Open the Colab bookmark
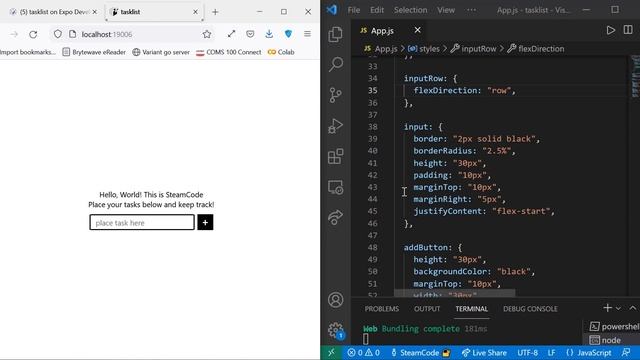640x360 pixels. (281, 52)
